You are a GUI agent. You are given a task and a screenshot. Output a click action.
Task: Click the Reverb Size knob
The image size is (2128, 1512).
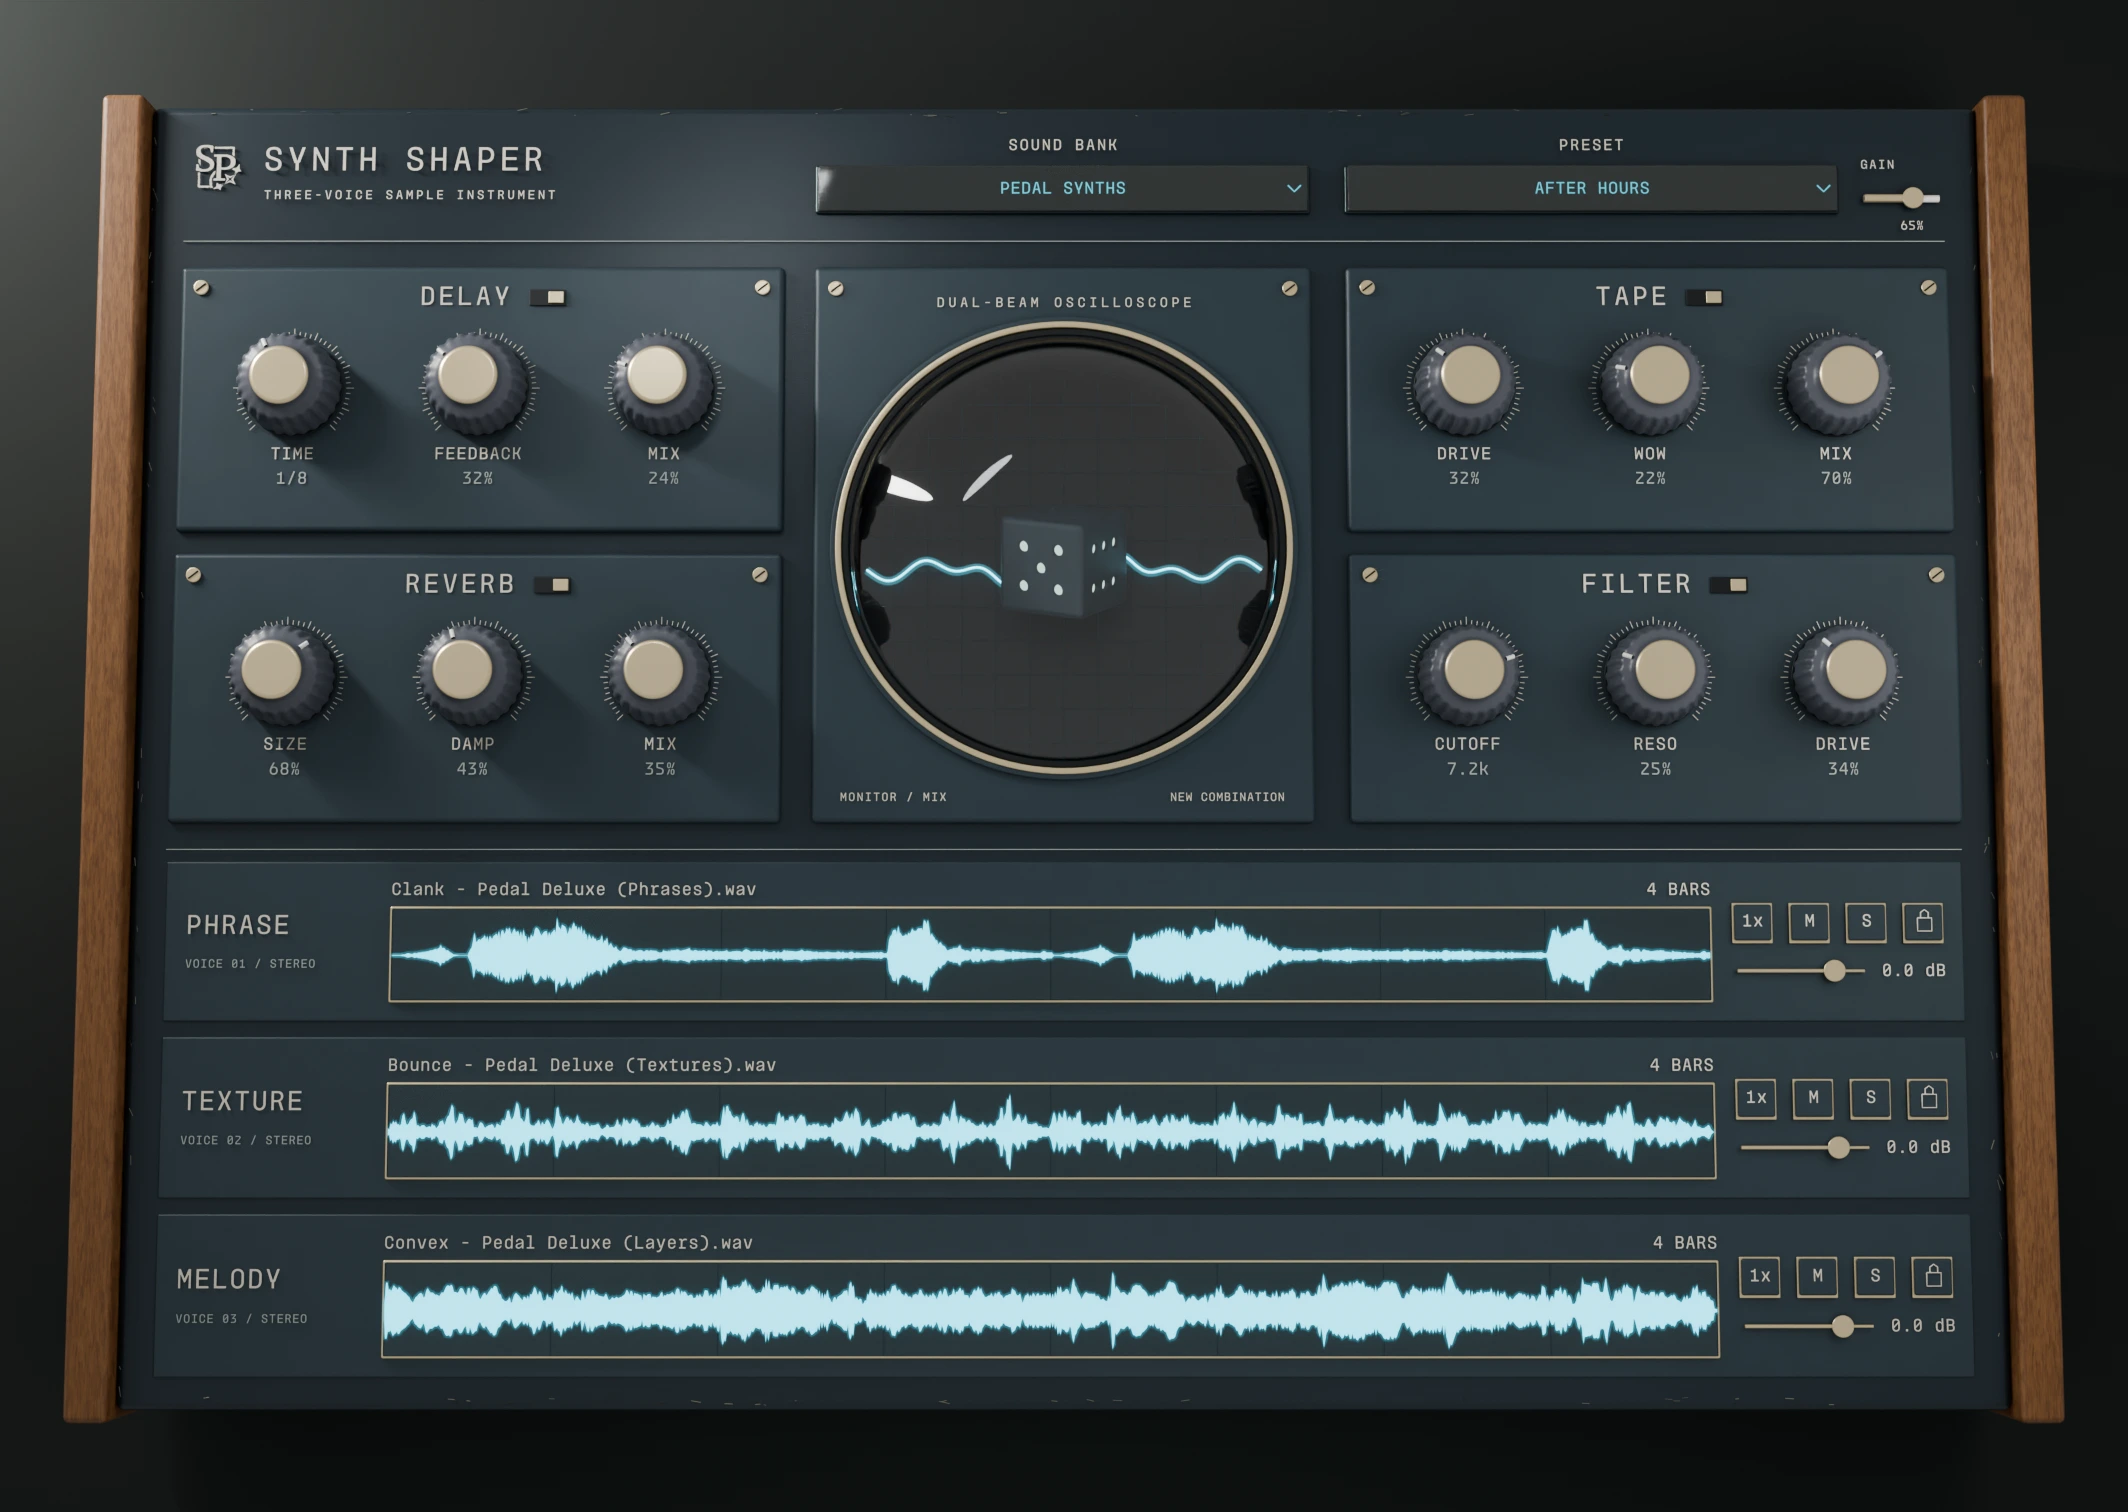[283, 674]
